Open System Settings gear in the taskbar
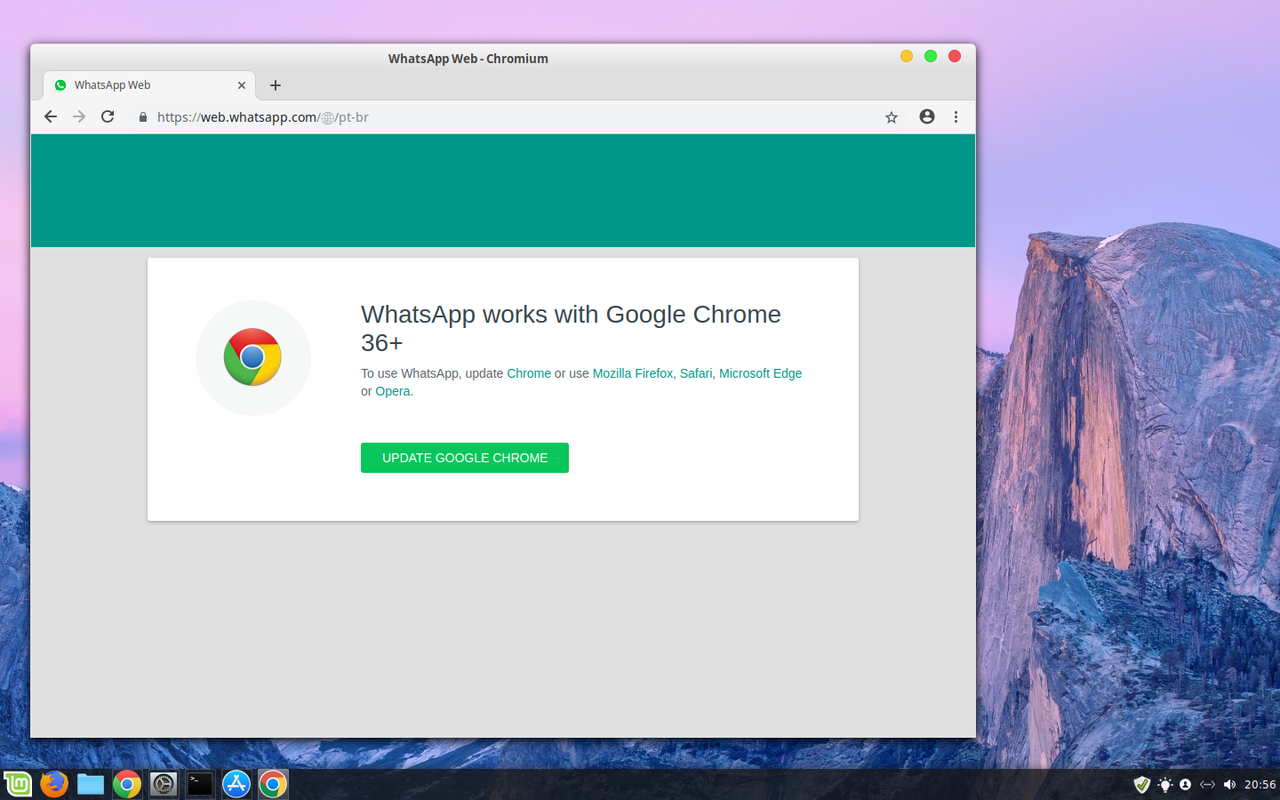 163,784
